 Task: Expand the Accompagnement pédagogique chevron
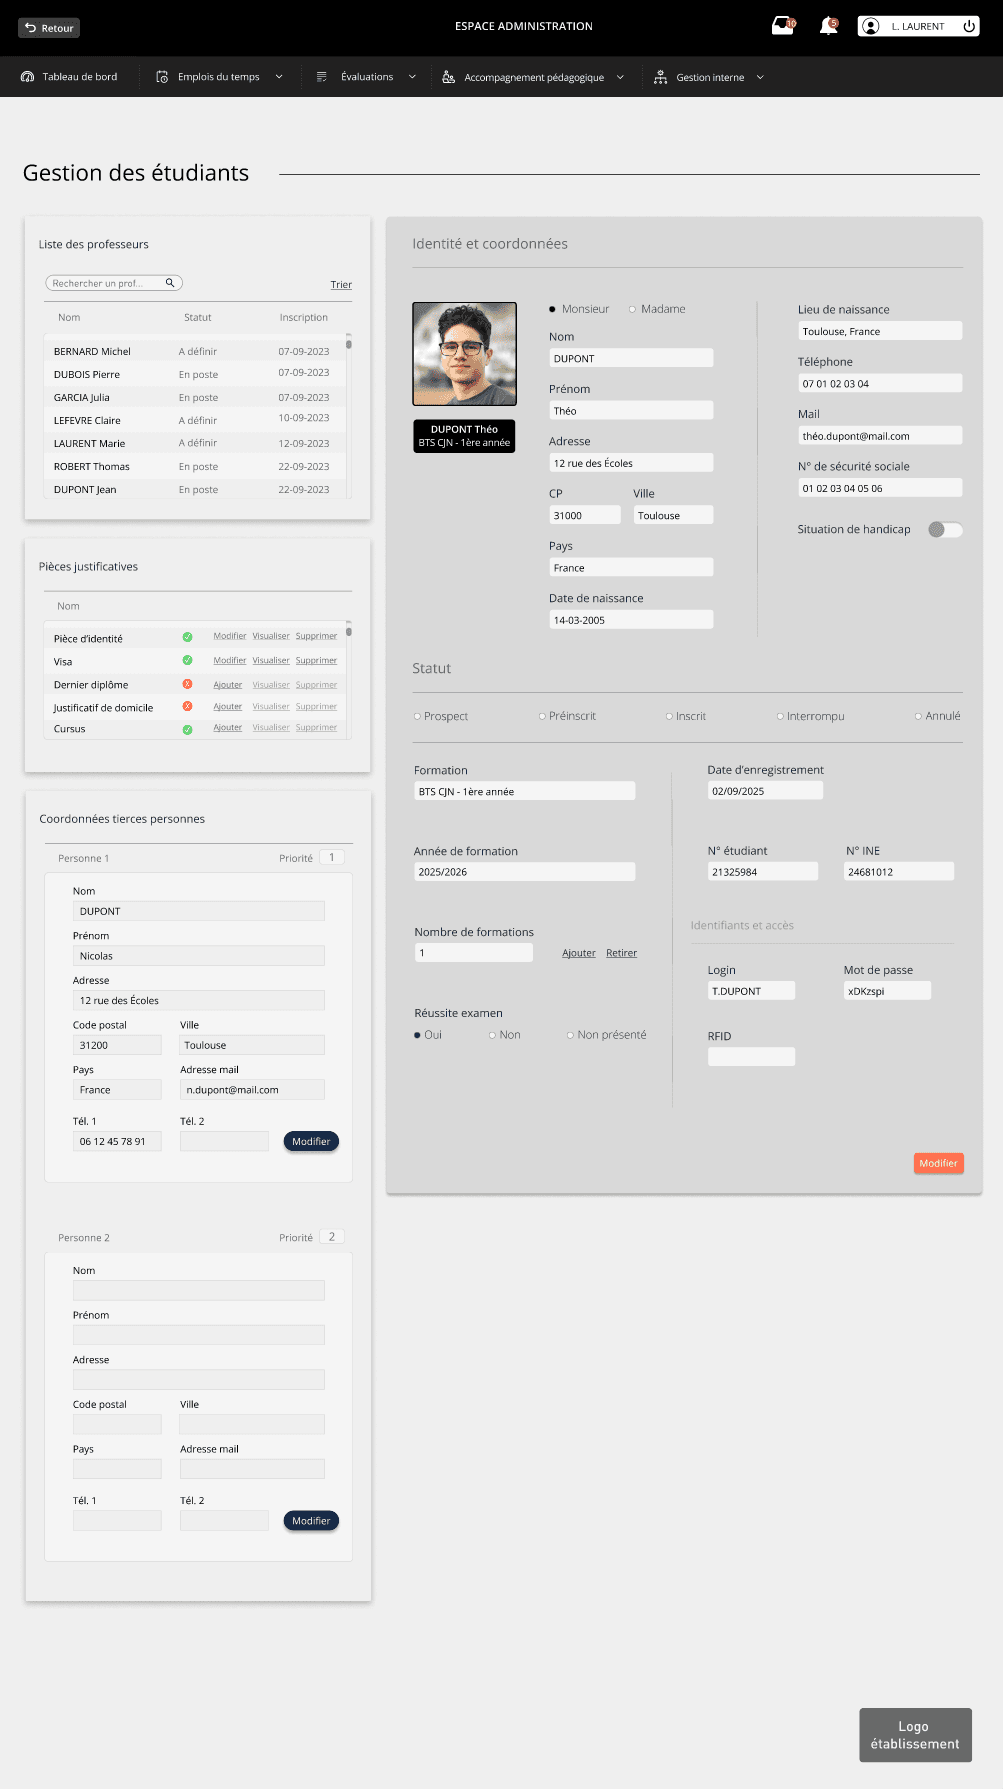(620, 77)
